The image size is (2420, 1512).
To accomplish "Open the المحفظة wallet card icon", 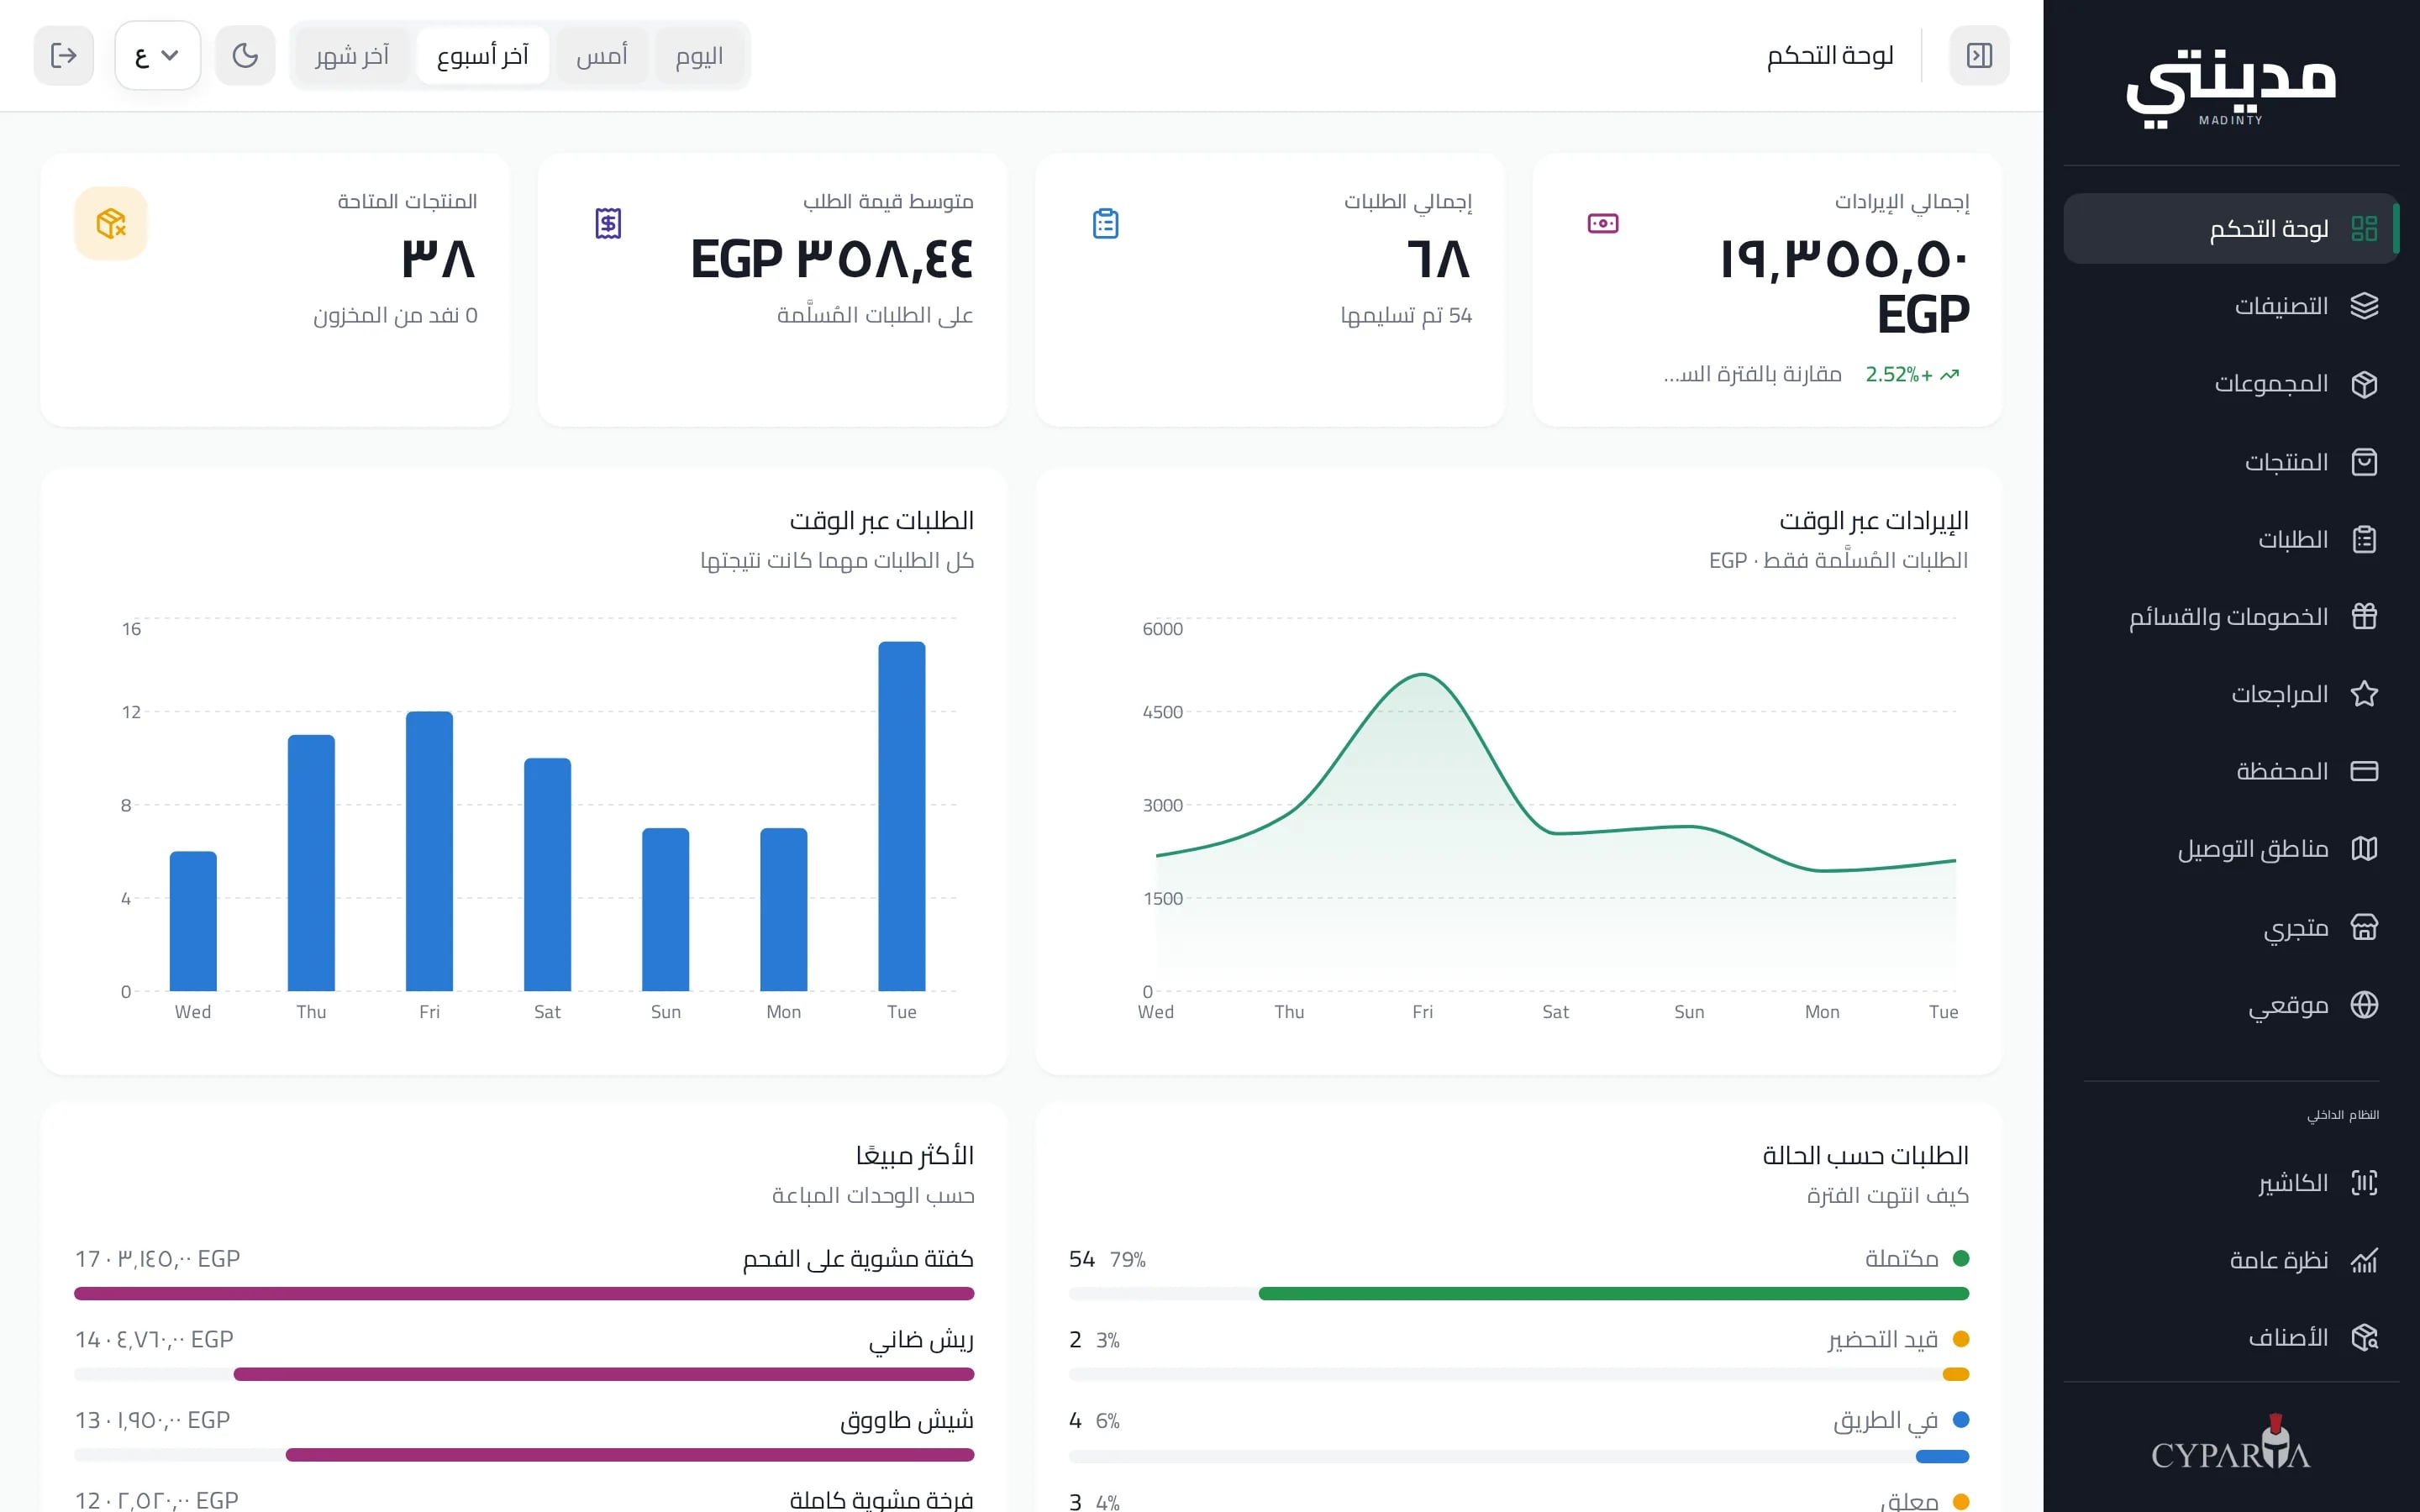I will [x=2363, y=771].
